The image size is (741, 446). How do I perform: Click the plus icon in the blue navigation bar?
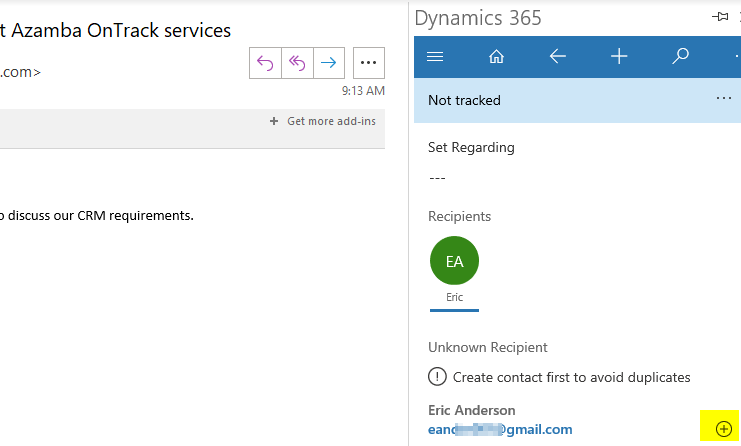click(619, 57)
